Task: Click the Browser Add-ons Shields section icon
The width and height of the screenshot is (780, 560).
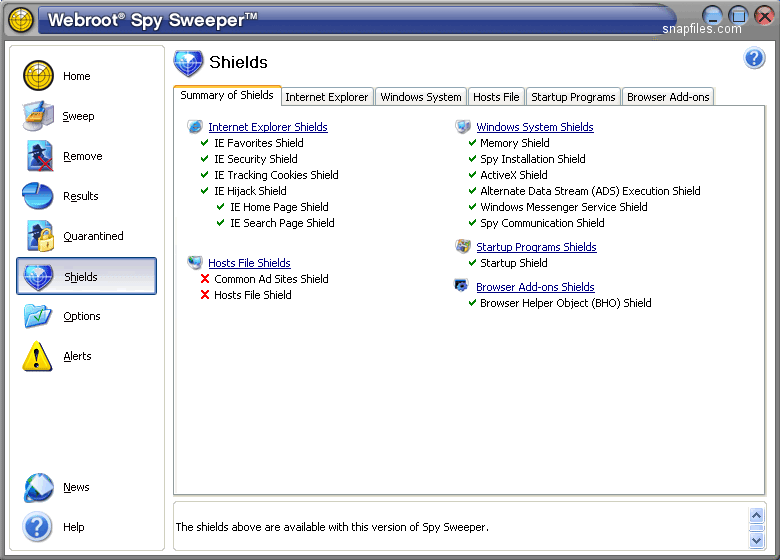Action: point(462,285)
